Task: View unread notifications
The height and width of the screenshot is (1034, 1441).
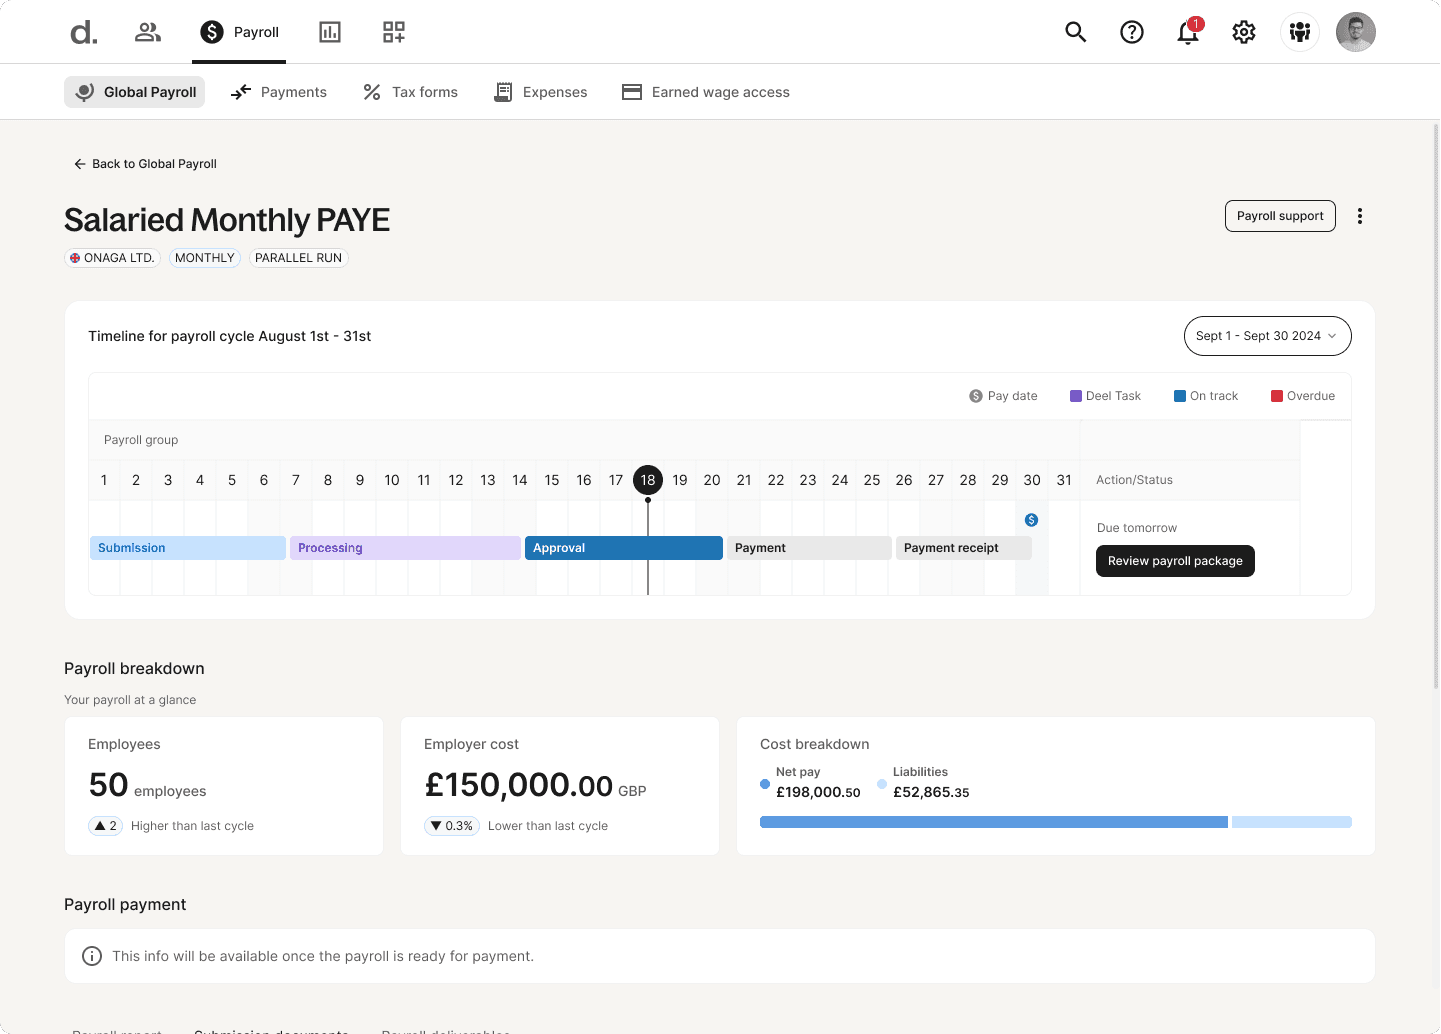Action: (1187, 31)
